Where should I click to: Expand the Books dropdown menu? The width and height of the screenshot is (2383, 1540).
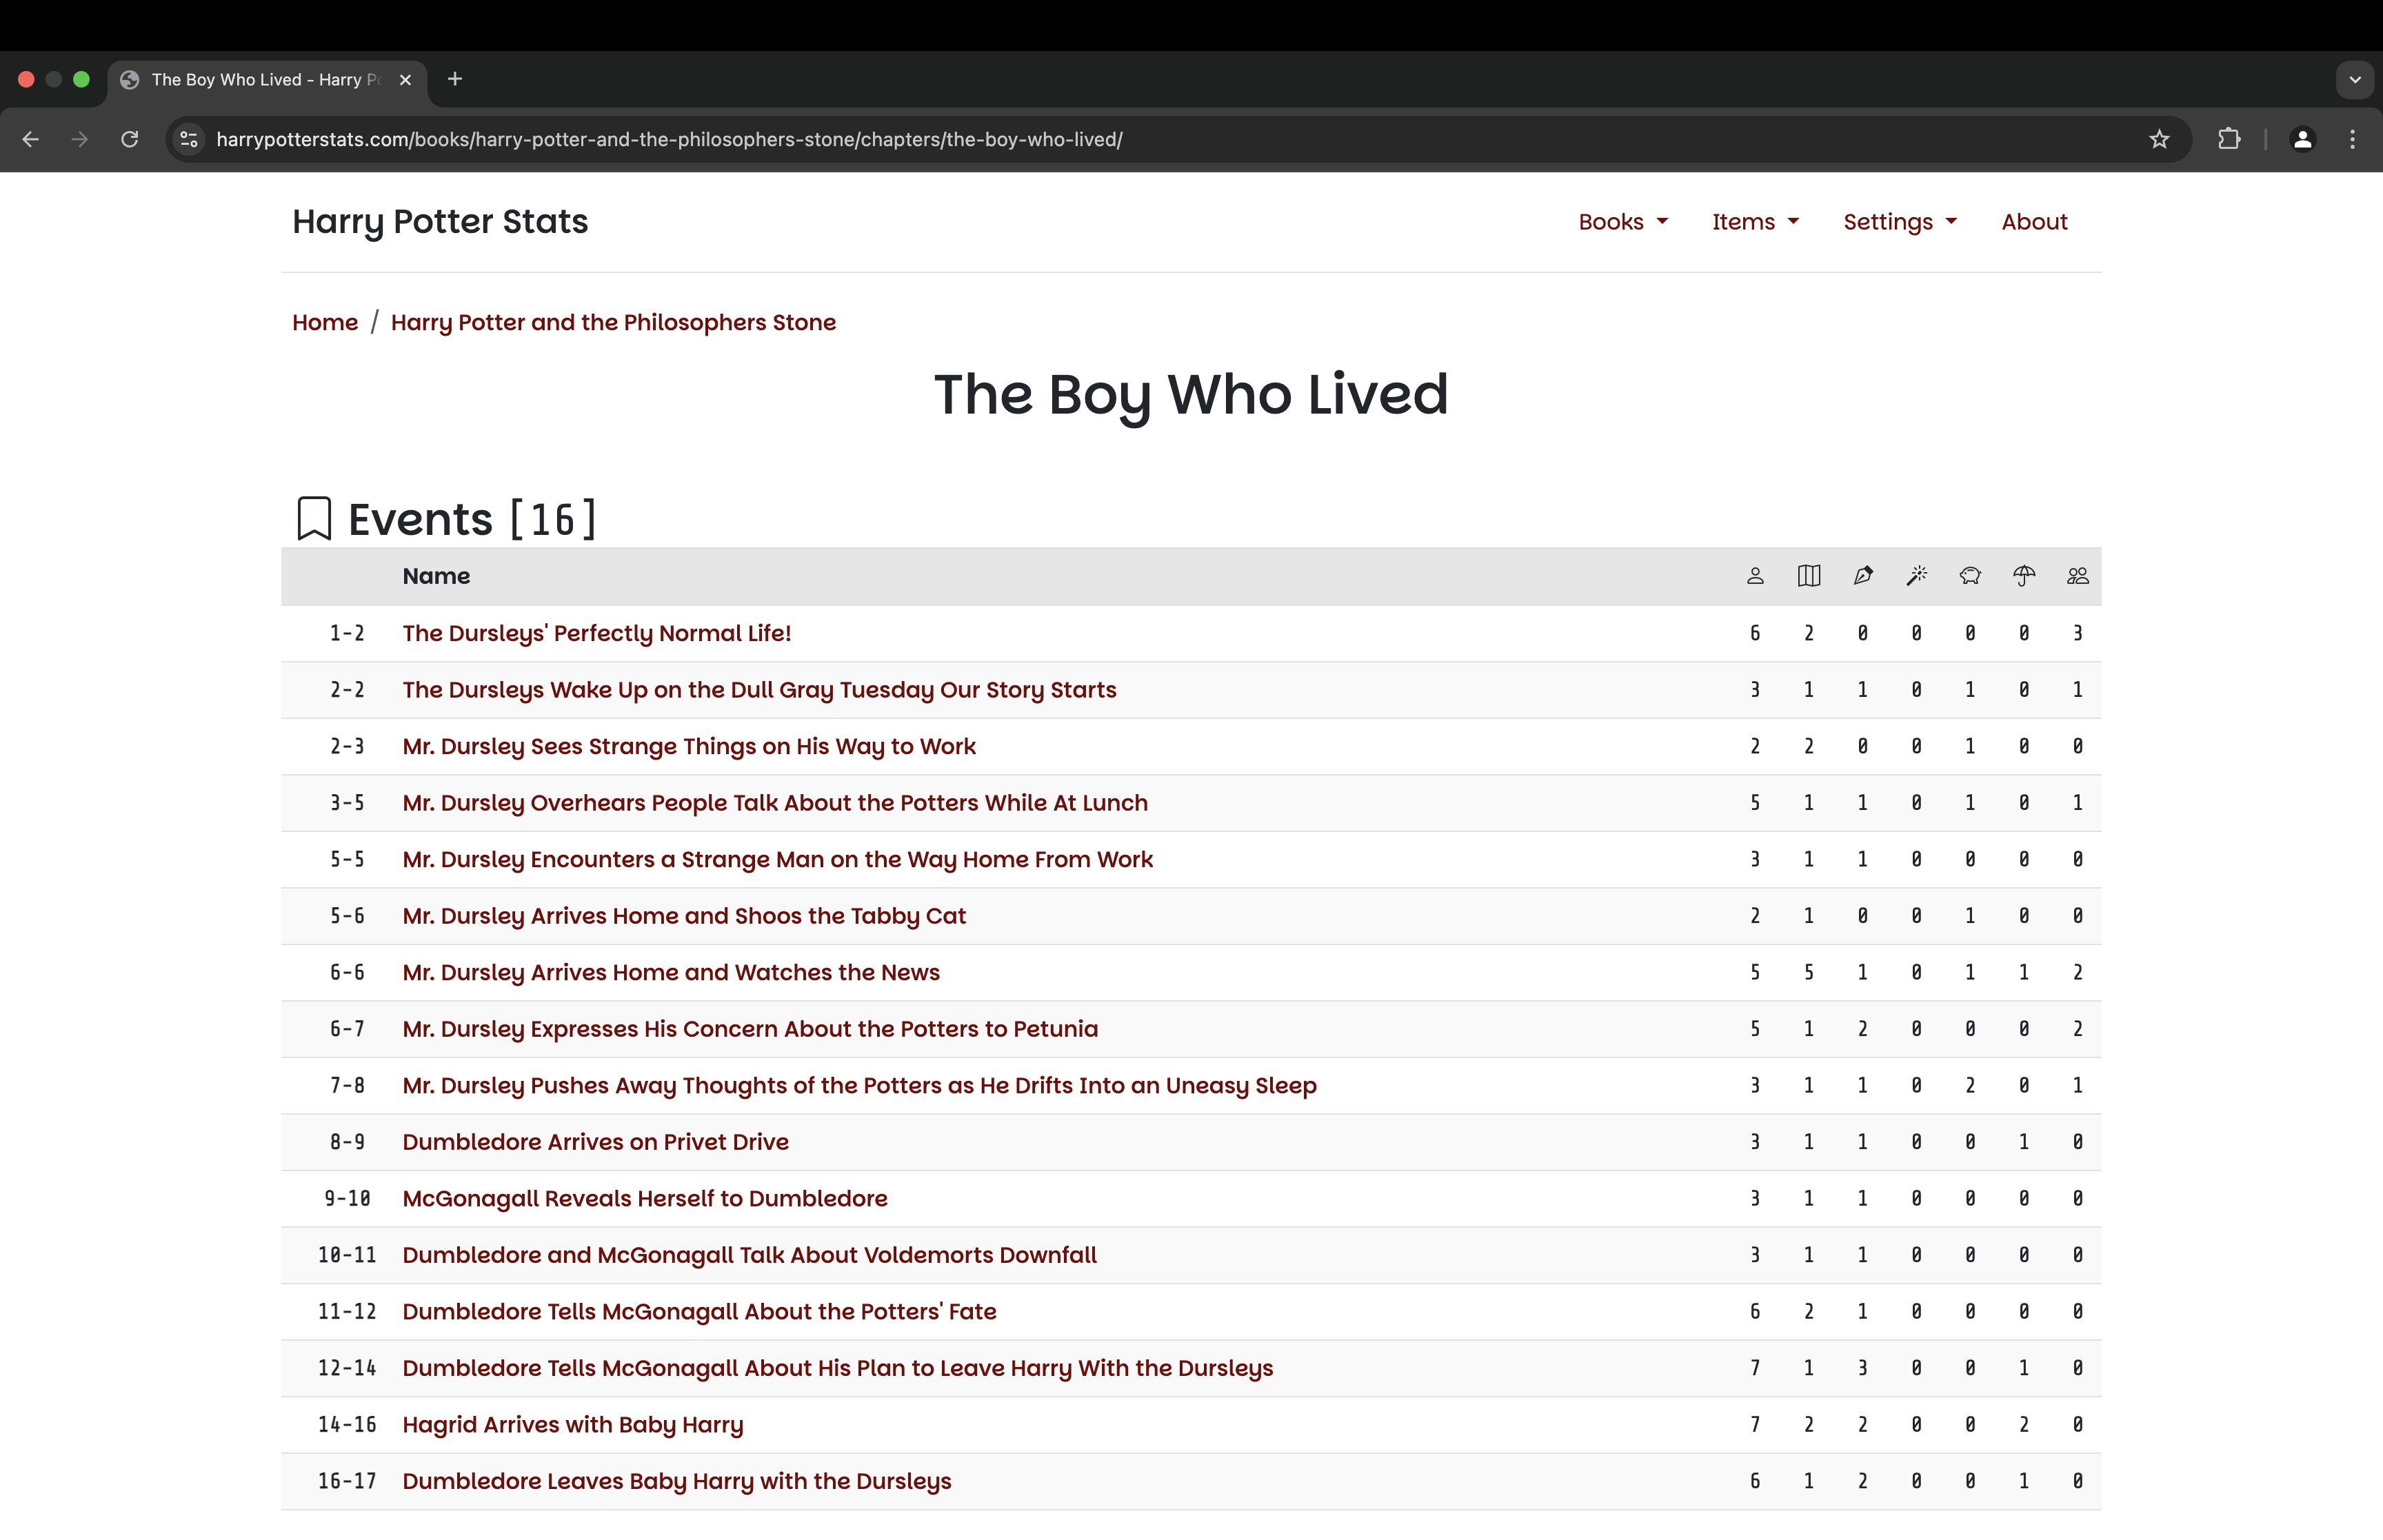pos(1622,222)
